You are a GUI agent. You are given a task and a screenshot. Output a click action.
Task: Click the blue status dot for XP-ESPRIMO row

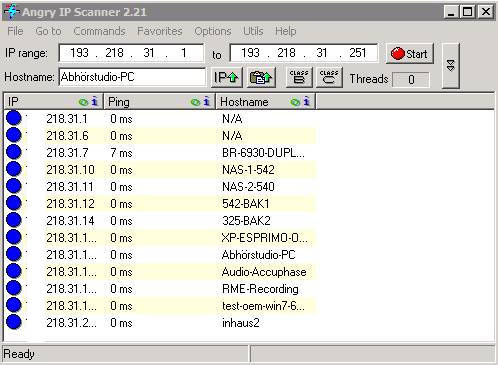[x=14, y=237]
